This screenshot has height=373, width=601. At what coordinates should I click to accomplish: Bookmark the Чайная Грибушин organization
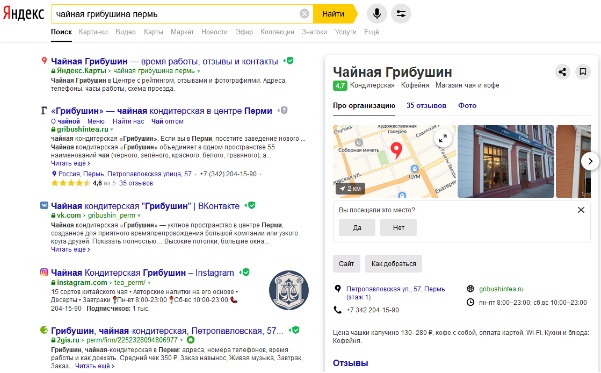pos(583,72)
